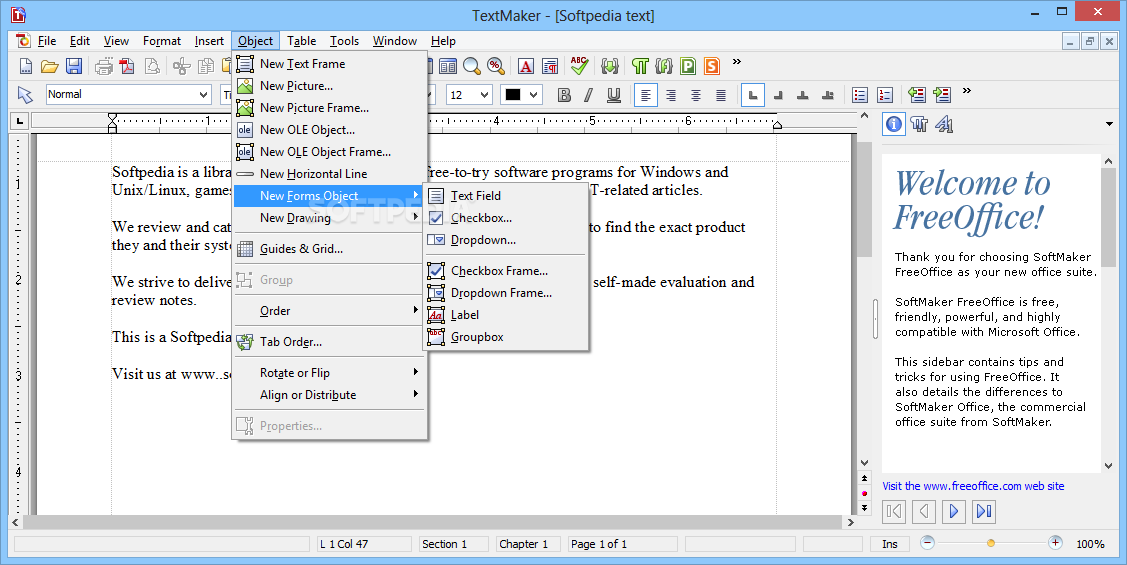
Task: Click the Copy icon in toolbar
Action: tap(206, 67)
